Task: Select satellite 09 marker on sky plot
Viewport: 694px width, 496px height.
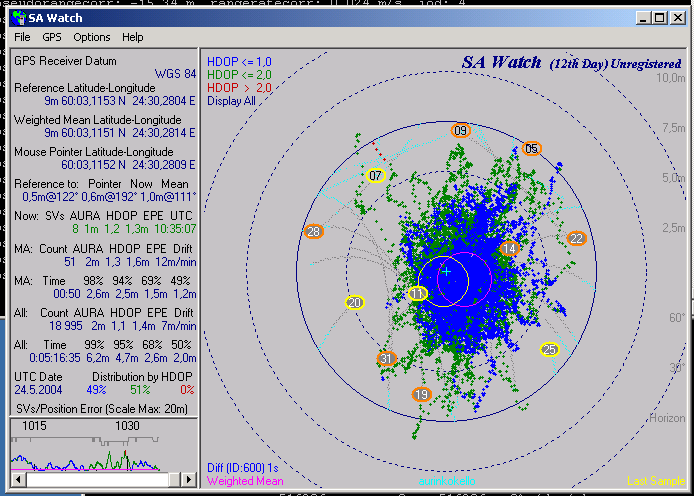Action: pyautogui.click(x=460, y=131)
